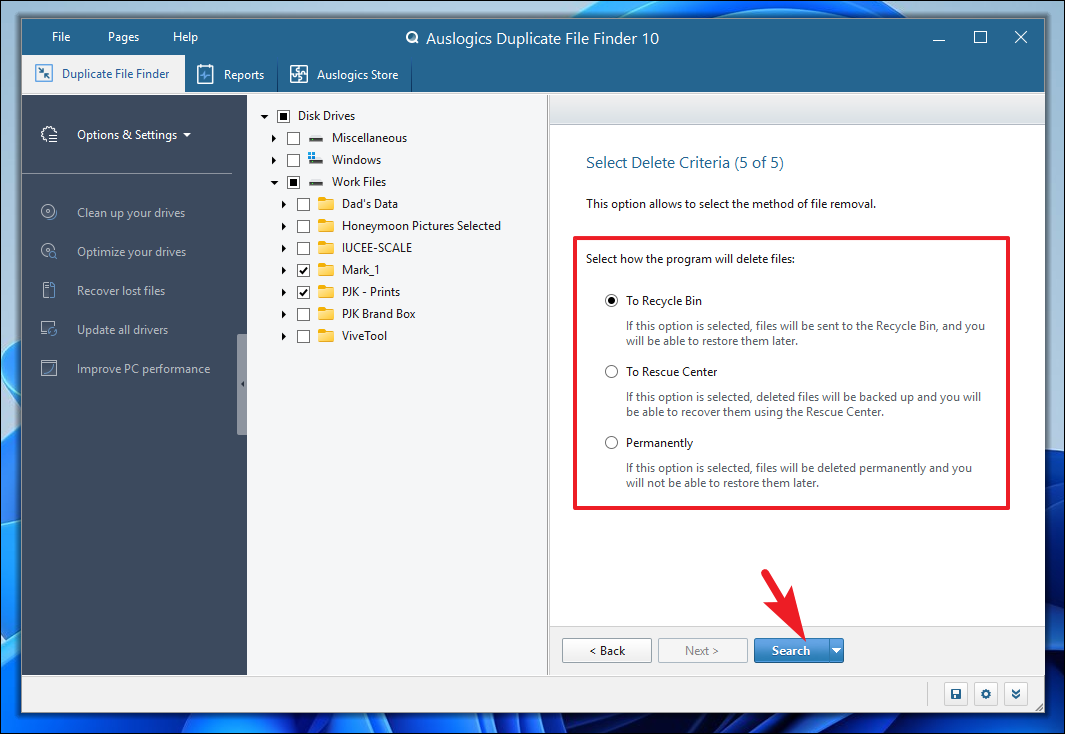Check the PJK Brand Box checkbox
The height and width of the screenshot is (734, 1065).
[304, 314]
